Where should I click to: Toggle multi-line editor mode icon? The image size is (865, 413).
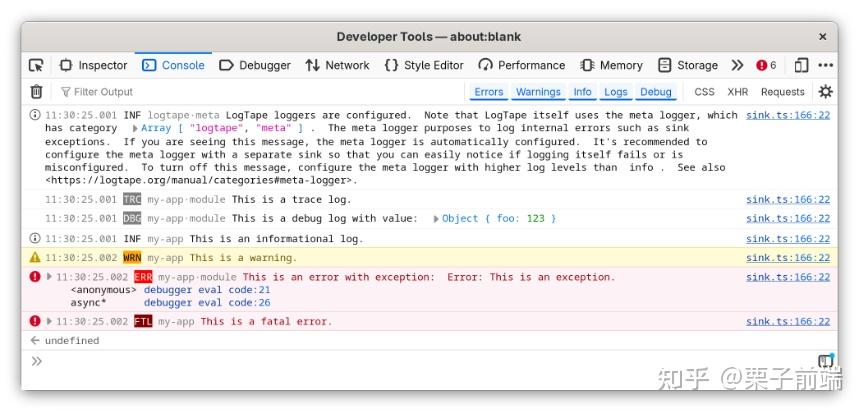825,361
